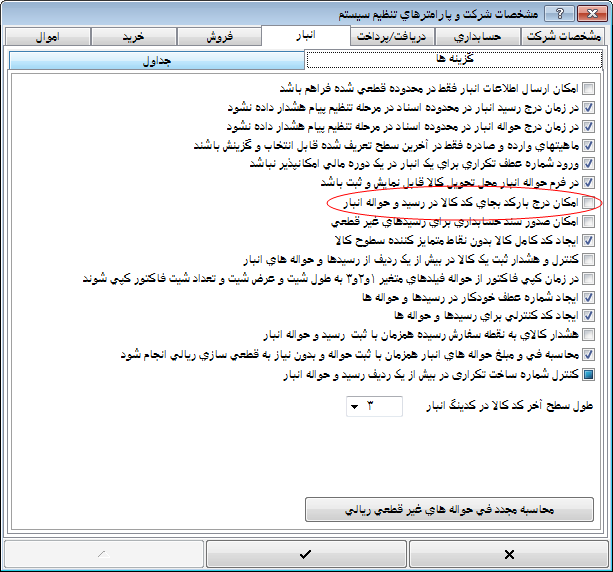Screen dimensions: 613x572
Task: Click the confirm checkmark button at bottom
Action: [305, 553]
